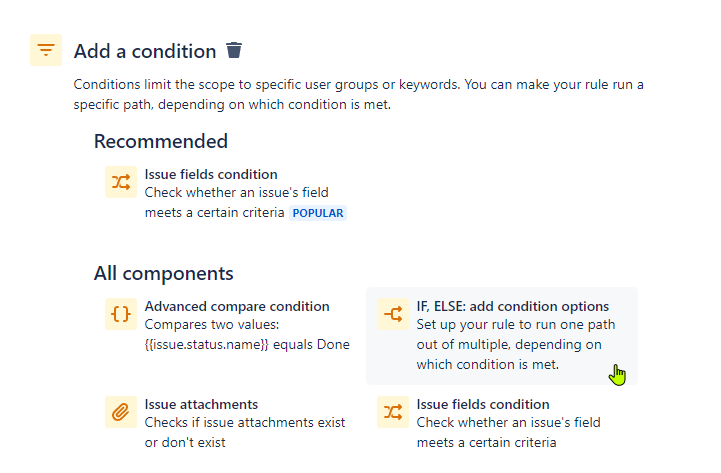The width and height of the screenshot is (721, 473).
Task: Click the All components section heading
Action: [164, 273]
